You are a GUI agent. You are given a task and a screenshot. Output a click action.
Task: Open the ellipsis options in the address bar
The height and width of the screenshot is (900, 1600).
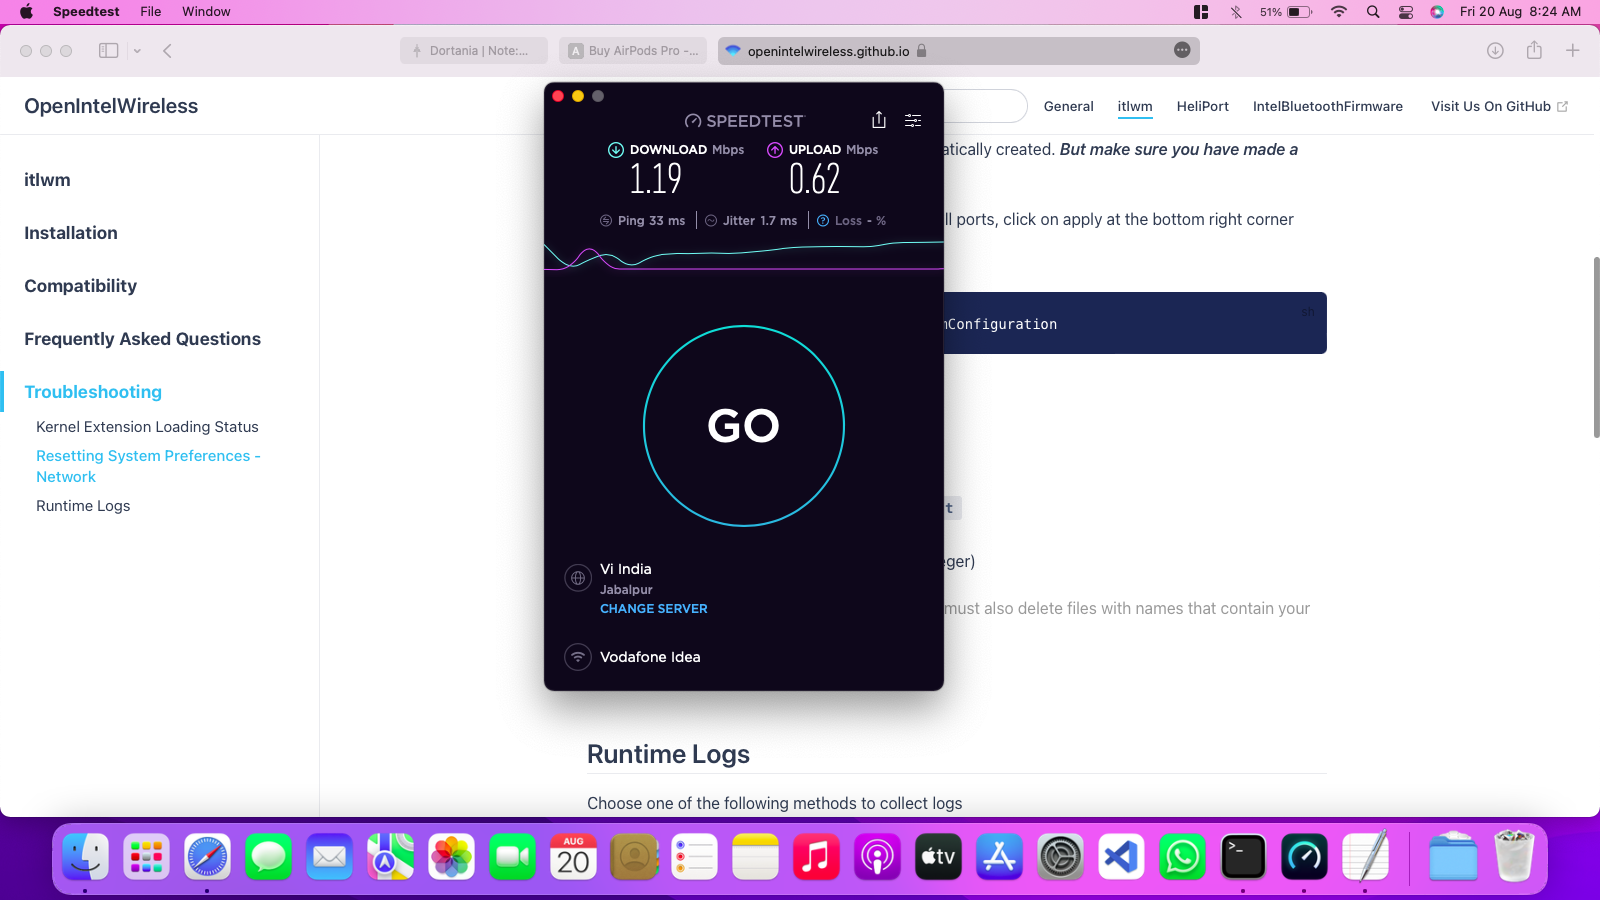[x=1181, y=50]
